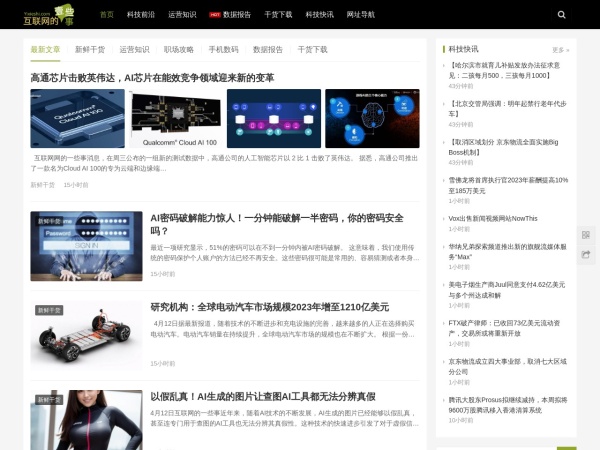Screen dimensions: 600x450
Task: Open news 腾讯大股东Prosus拟继续减持
Action: pyautogui.click(x=508, y=405)
